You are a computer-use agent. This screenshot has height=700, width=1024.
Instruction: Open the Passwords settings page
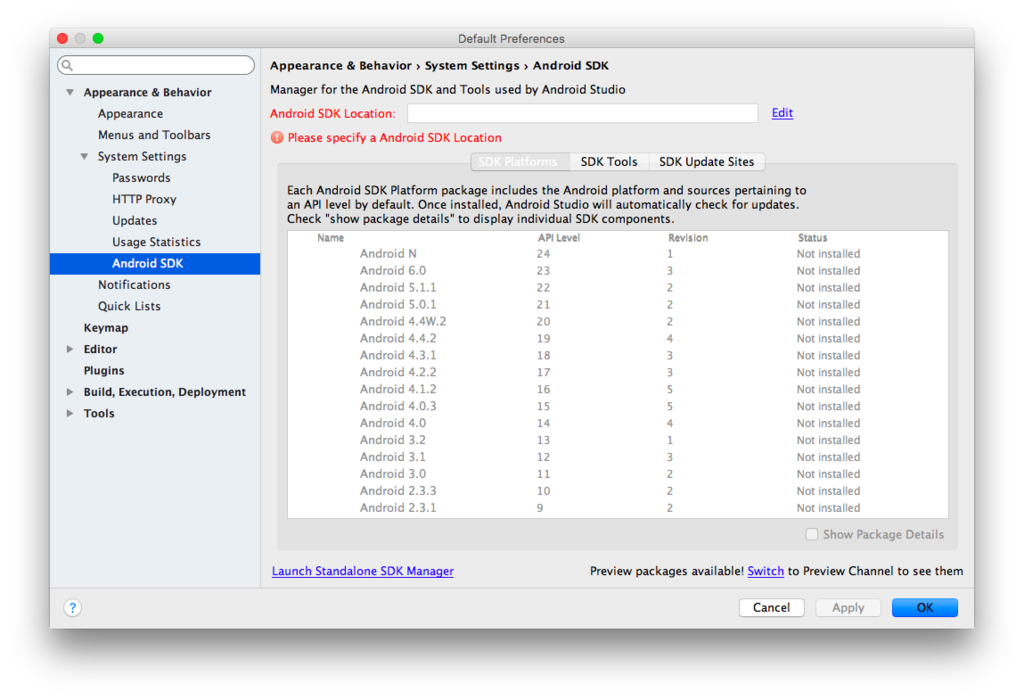coord(141,178)
